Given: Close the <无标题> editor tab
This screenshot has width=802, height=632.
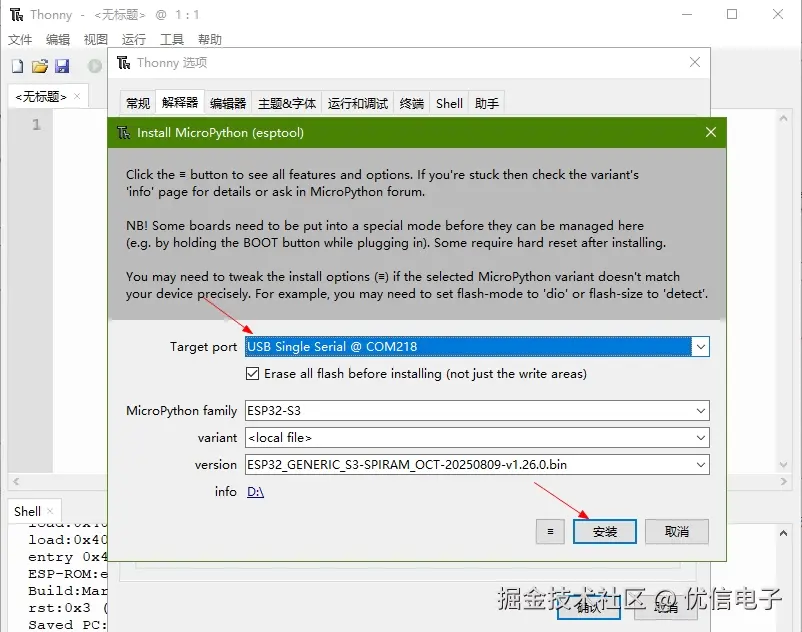Looking at the screenshot, I should point(77,96).
